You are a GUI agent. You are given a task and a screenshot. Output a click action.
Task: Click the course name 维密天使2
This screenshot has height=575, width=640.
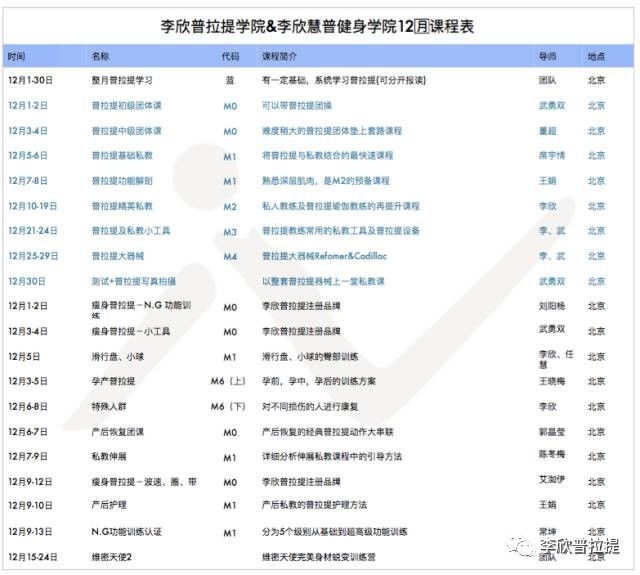click(x=111, y=557)
